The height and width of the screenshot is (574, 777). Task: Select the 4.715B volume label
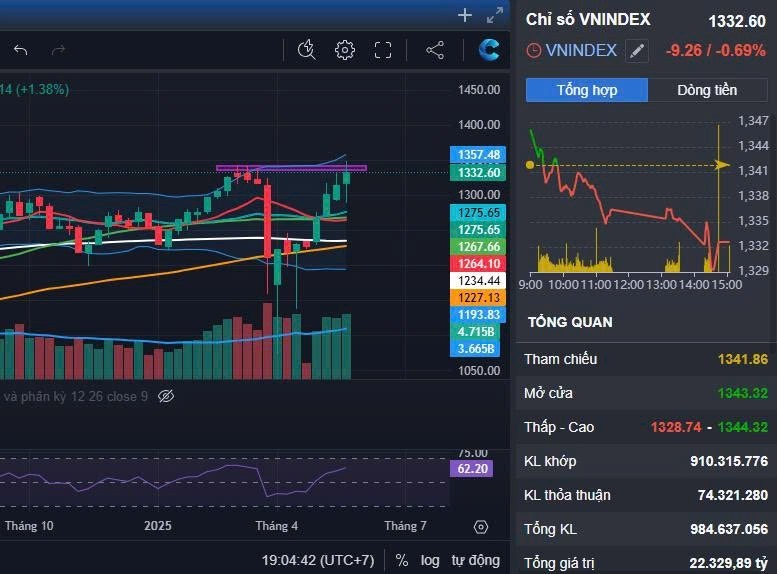click(x=475, y=332)
